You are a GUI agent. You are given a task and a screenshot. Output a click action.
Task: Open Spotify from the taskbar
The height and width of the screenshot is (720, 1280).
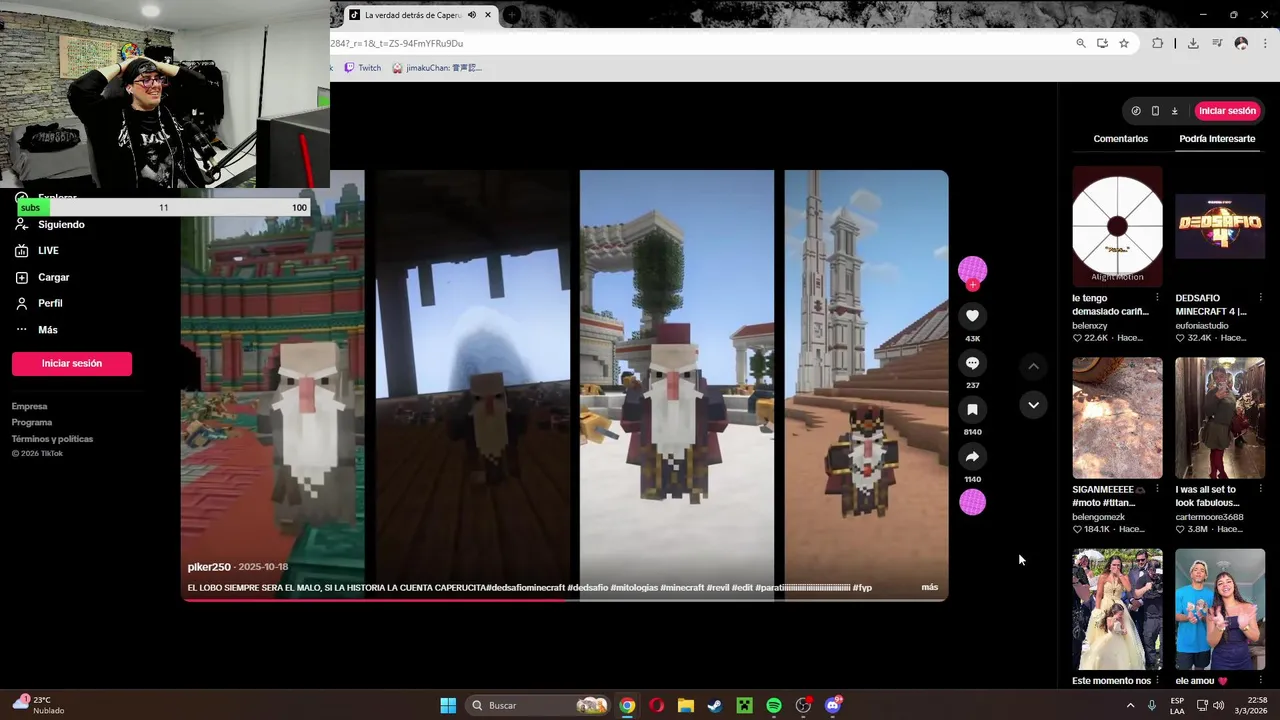pos(774,706)
